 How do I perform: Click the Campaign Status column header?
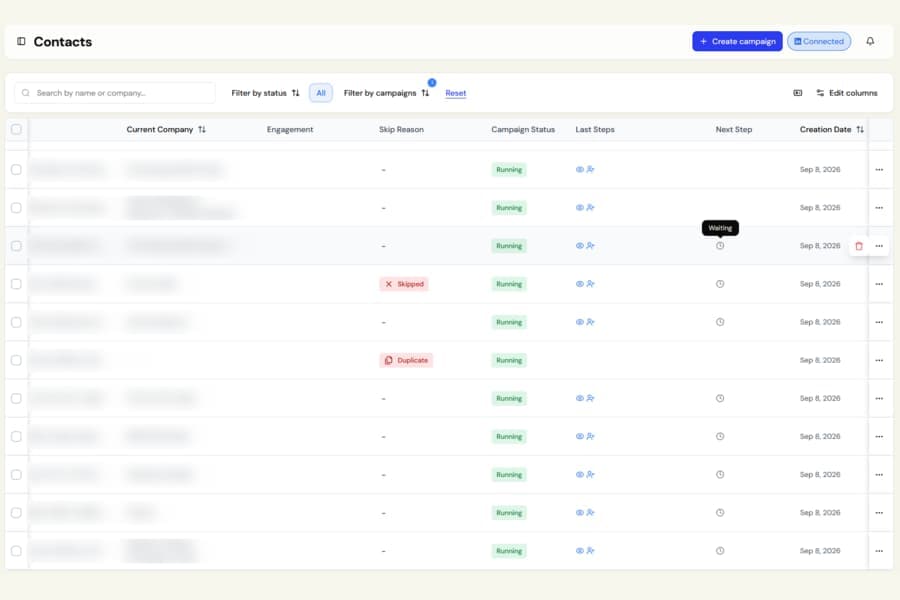pyautogui.click(x=523, y=130)
